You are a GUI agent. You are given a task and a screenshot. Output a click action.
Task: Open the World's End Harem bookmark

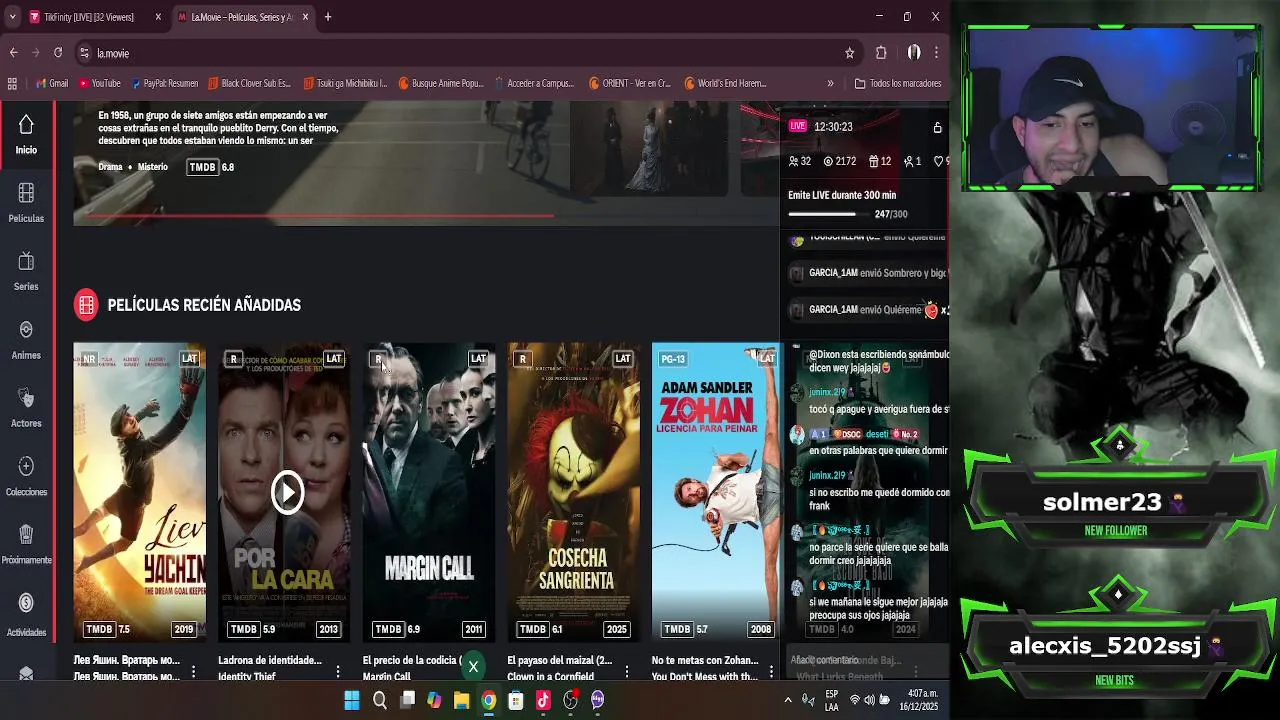tap(725, 83)
